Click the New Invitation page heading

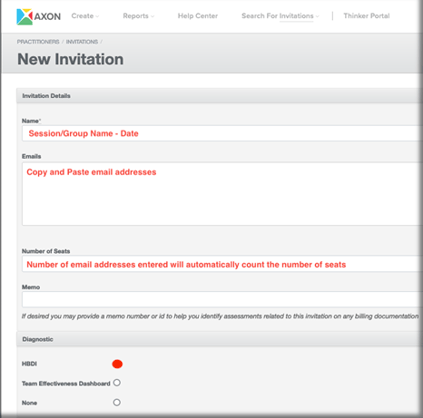pyautogui.click(x=70, y=59)
